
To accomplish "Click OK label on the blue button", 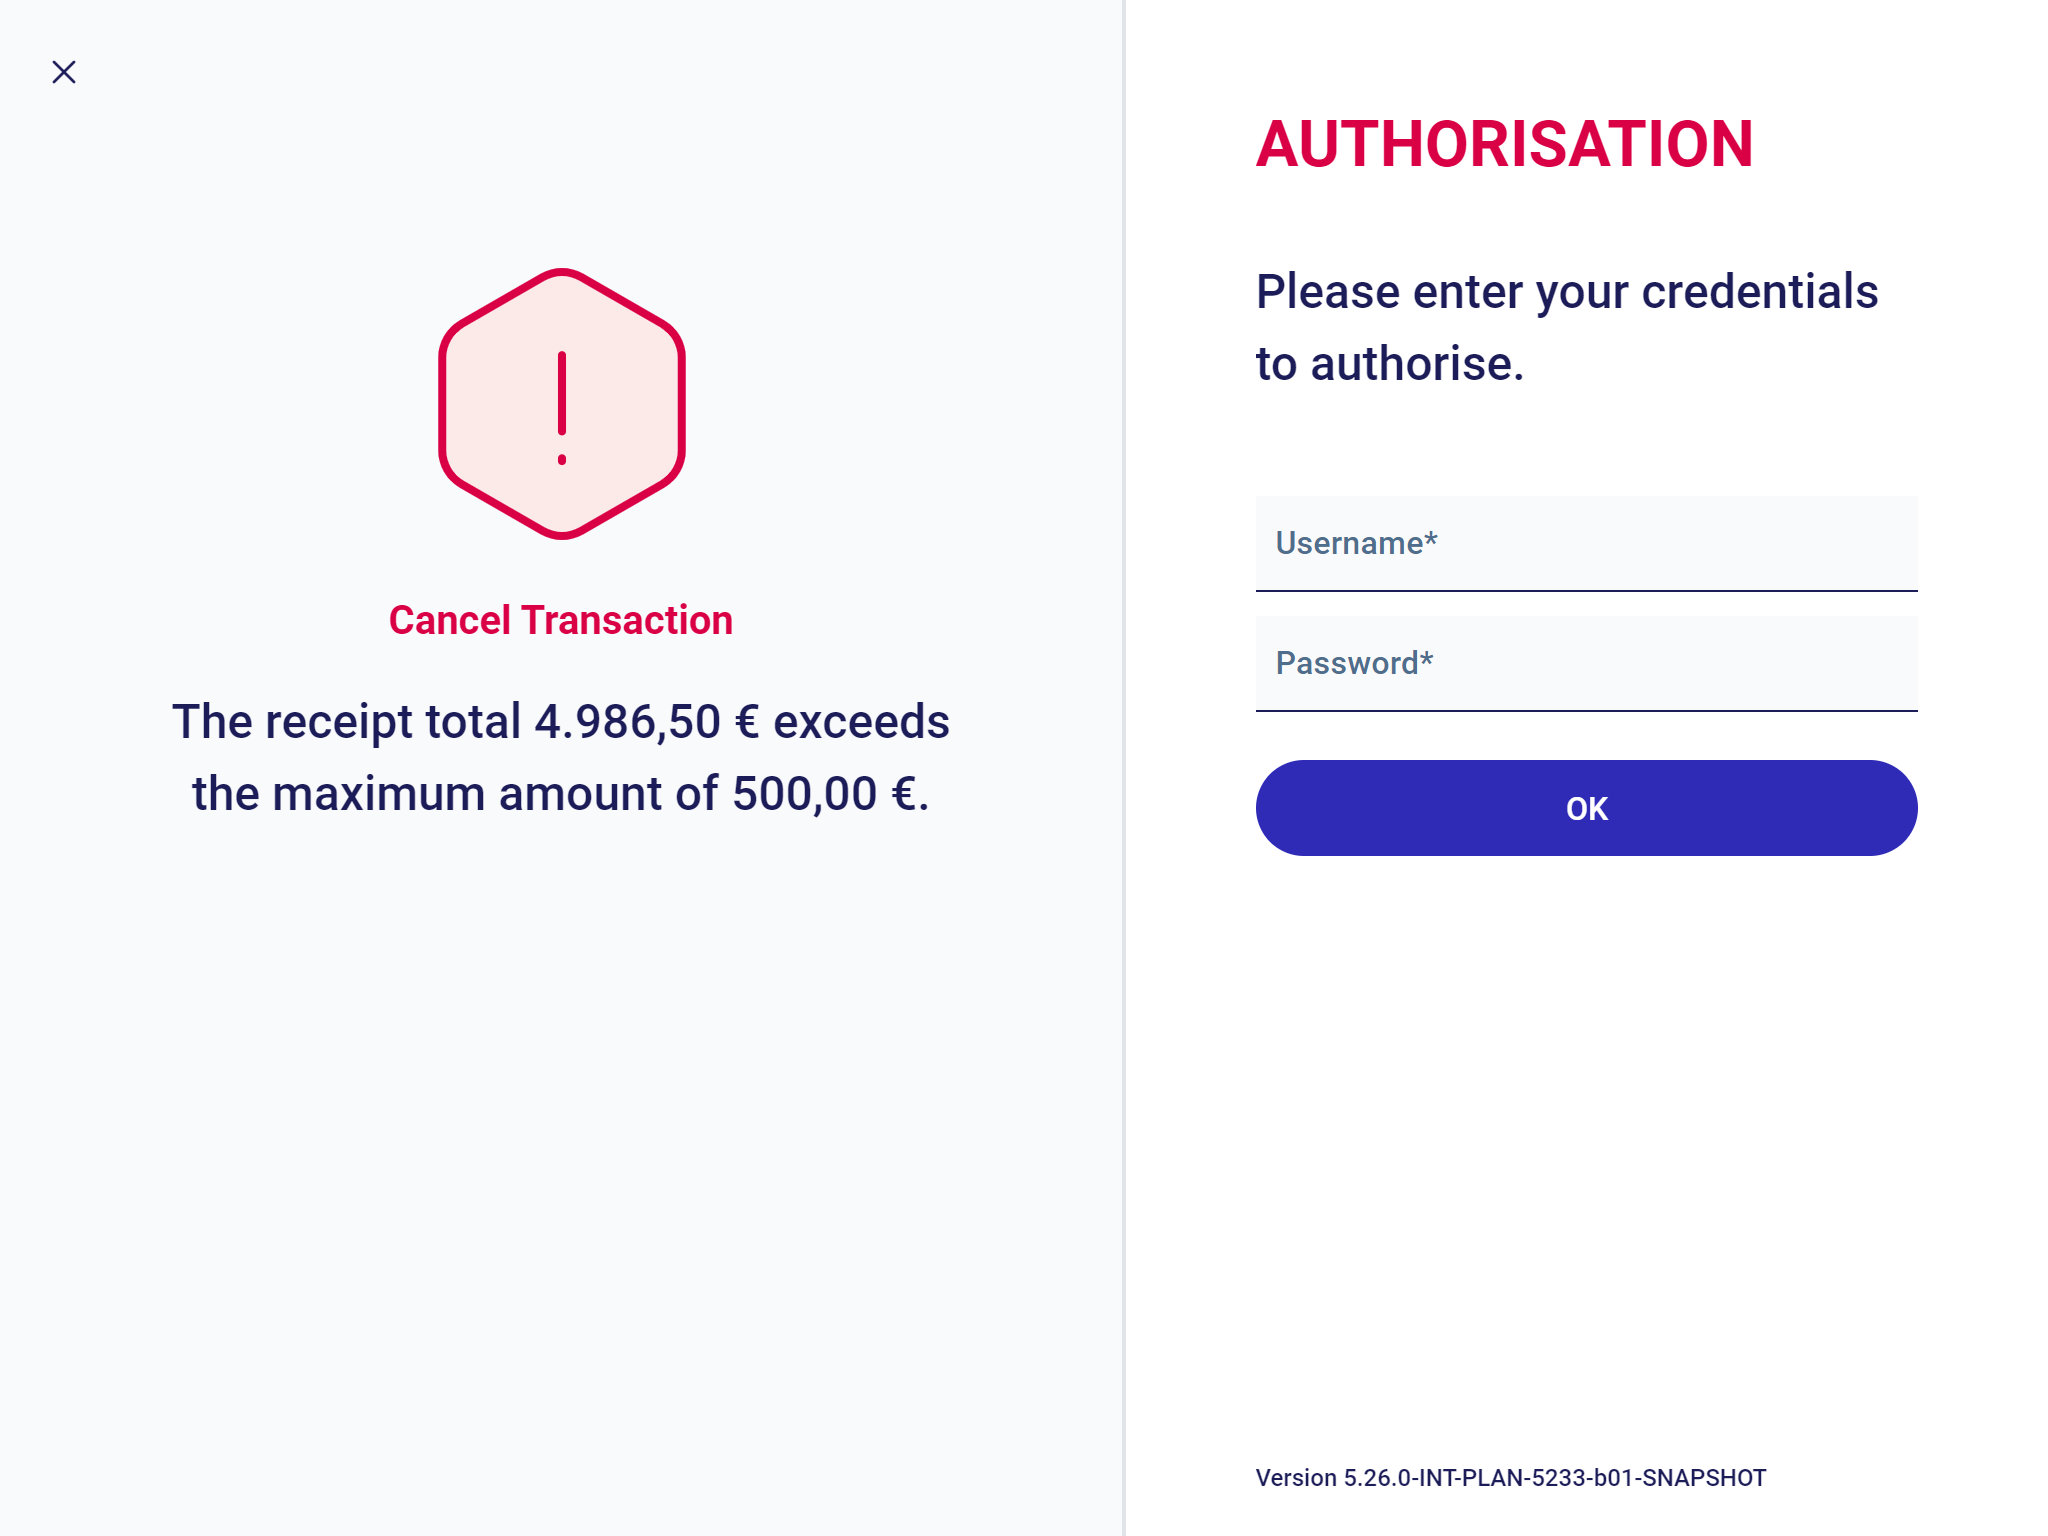I will [1586, 808].
